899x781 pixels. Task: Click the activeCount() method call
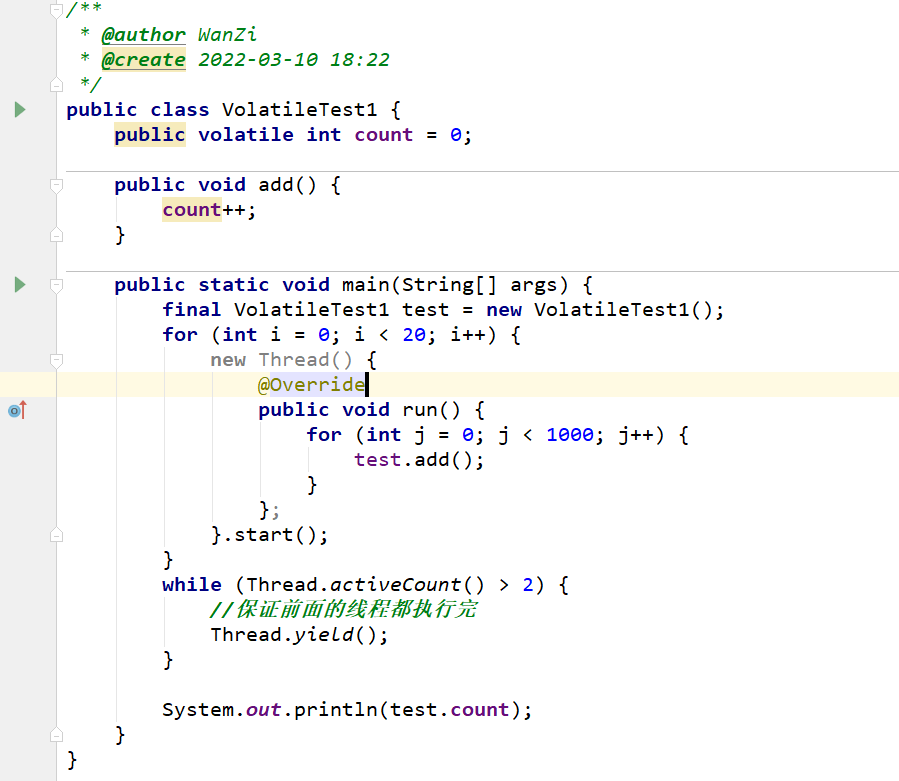407,585
